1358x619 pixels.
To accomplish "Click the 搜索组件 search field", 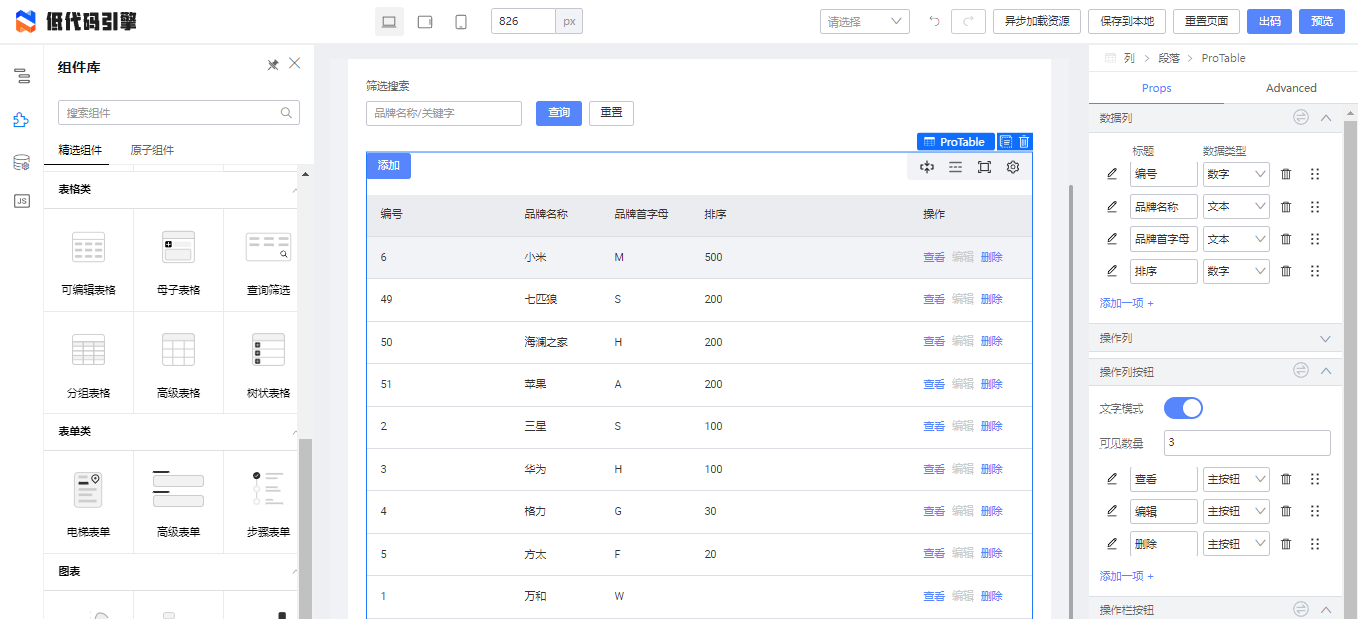I will pos(179,113).
